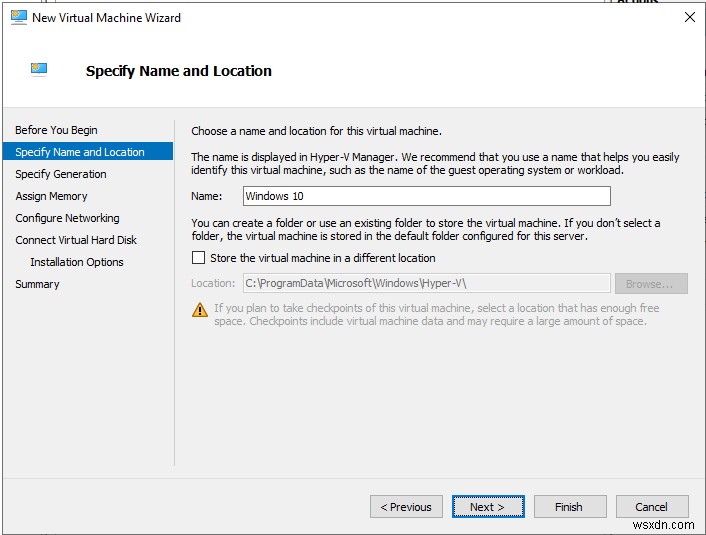Viewport: 706px width, 535px height.
Task: Click the yellow warning triangle icon
Action: click(x=199, y=310)
